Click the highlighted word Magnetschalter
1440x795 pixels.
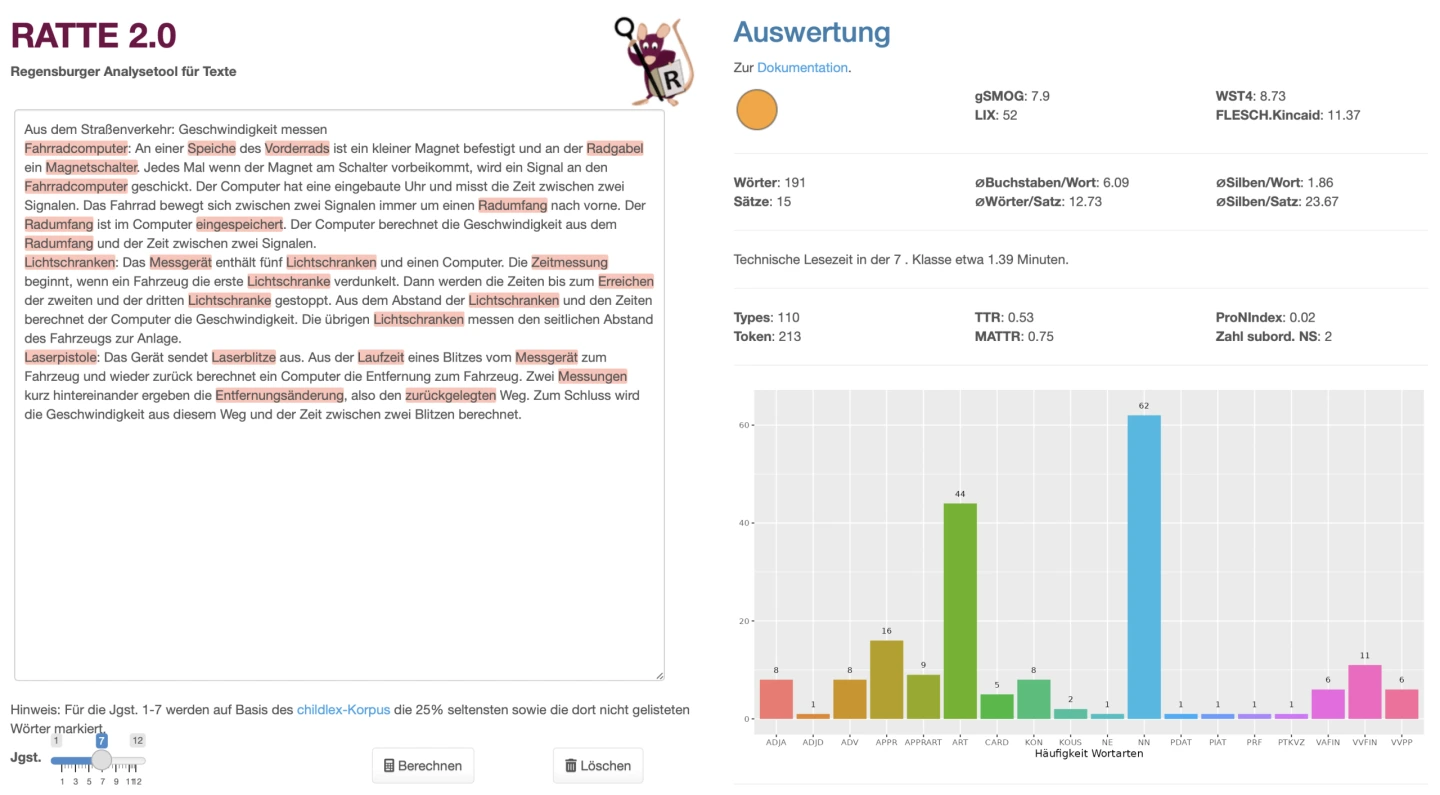pos(91,167)
